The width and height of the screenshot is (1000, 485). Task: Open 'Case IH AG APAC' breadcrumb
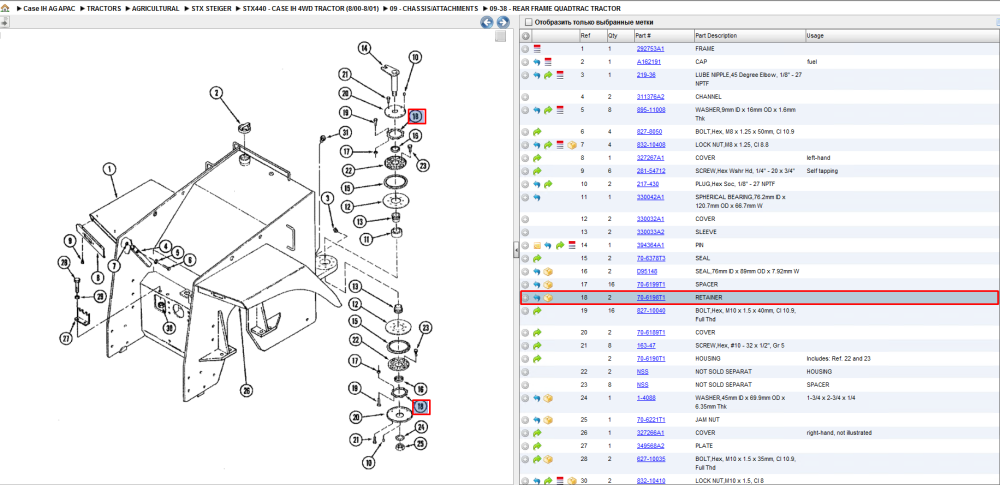tap(49, 8)
